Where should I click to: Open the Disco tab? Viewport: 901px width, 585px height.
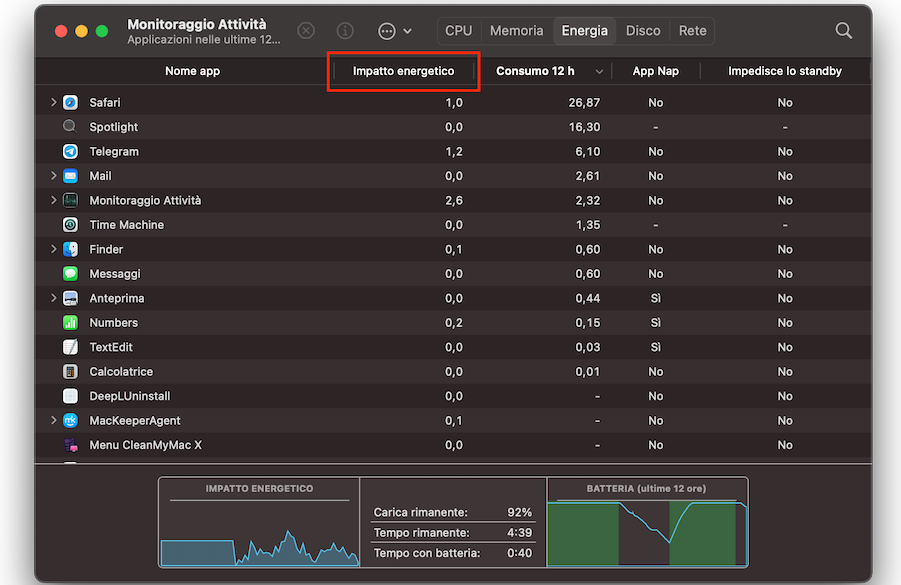pyautogui.click(x=643, y=31)
